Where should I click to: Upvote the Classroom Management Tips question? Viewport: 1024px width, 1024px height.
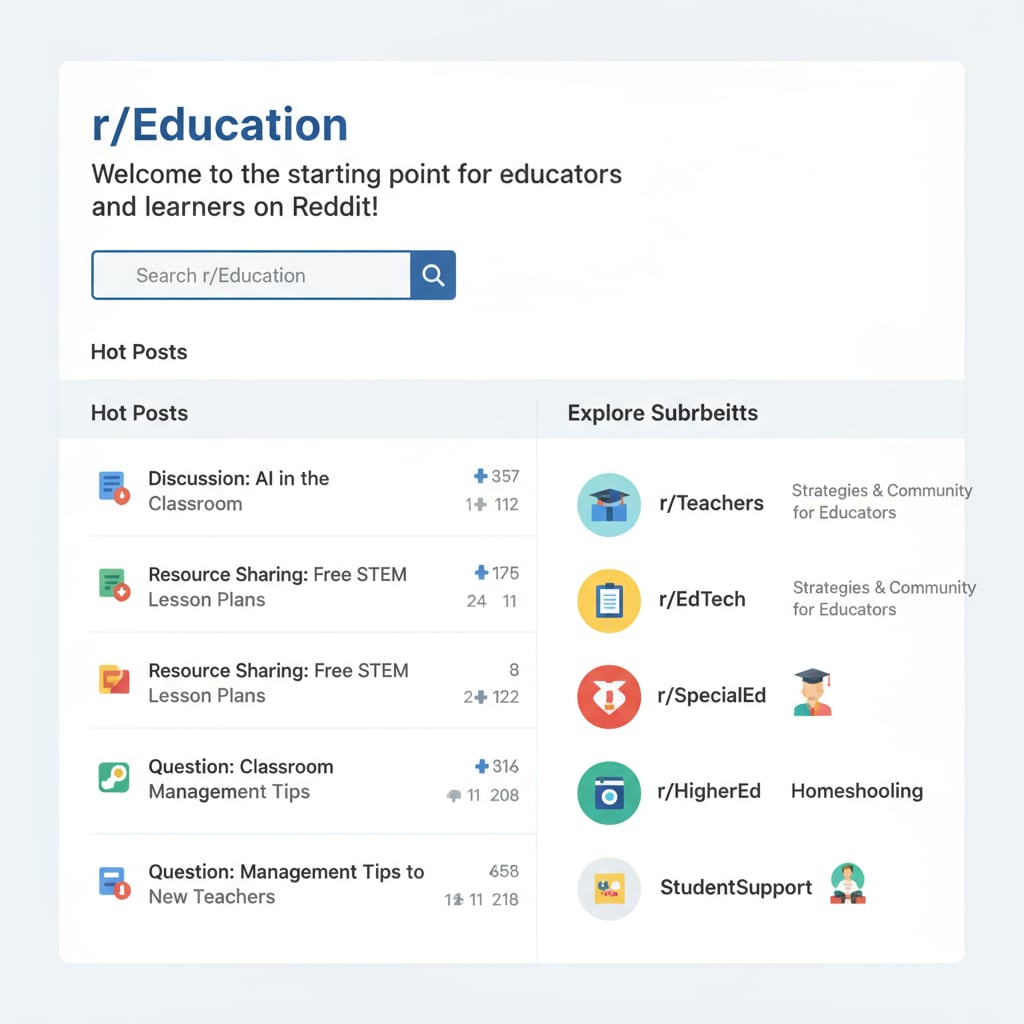481,767
